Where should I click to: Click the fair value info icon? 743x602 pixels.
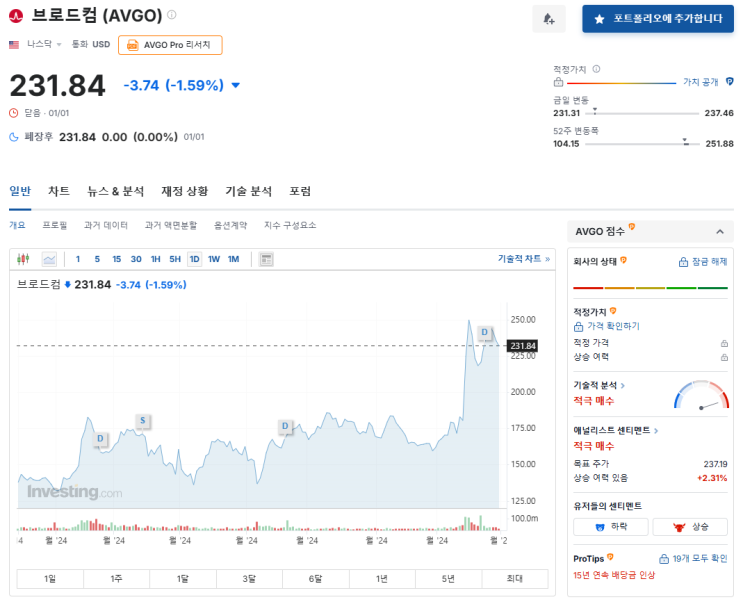(x=597, y=69)
